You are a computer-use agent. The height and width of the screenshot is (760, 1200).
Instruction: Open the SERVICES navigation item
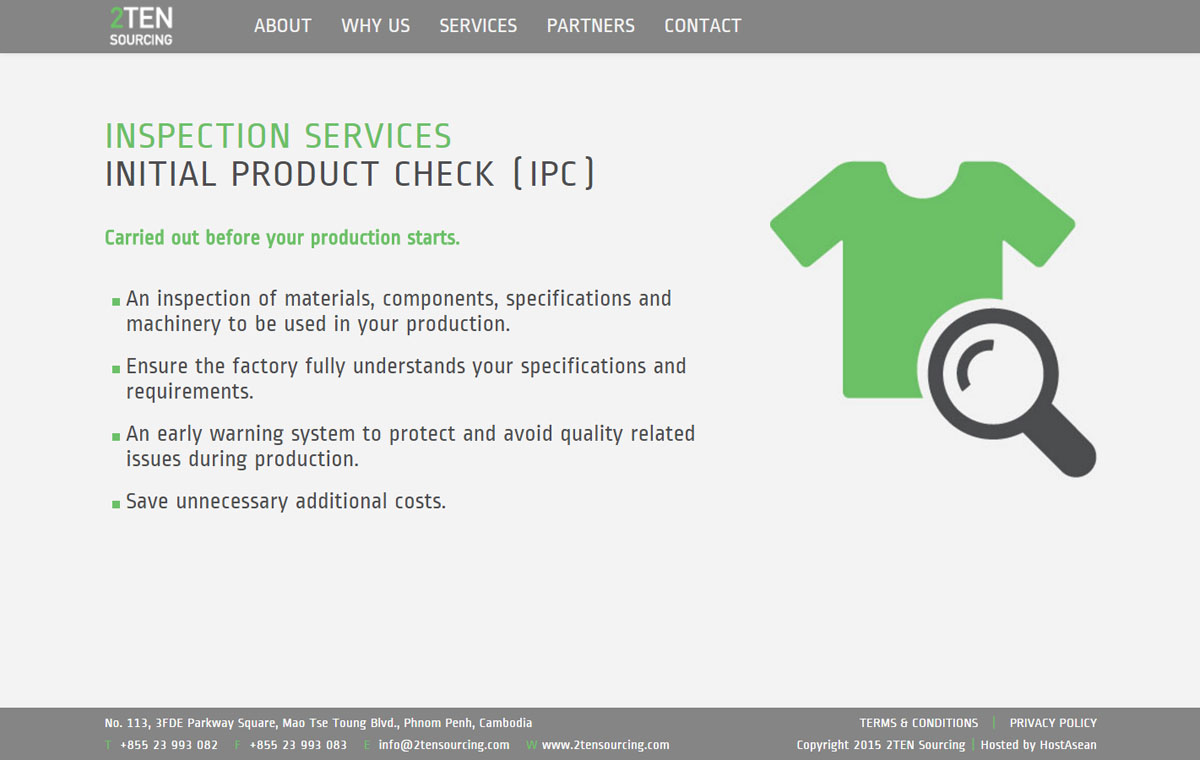(478, 26)
